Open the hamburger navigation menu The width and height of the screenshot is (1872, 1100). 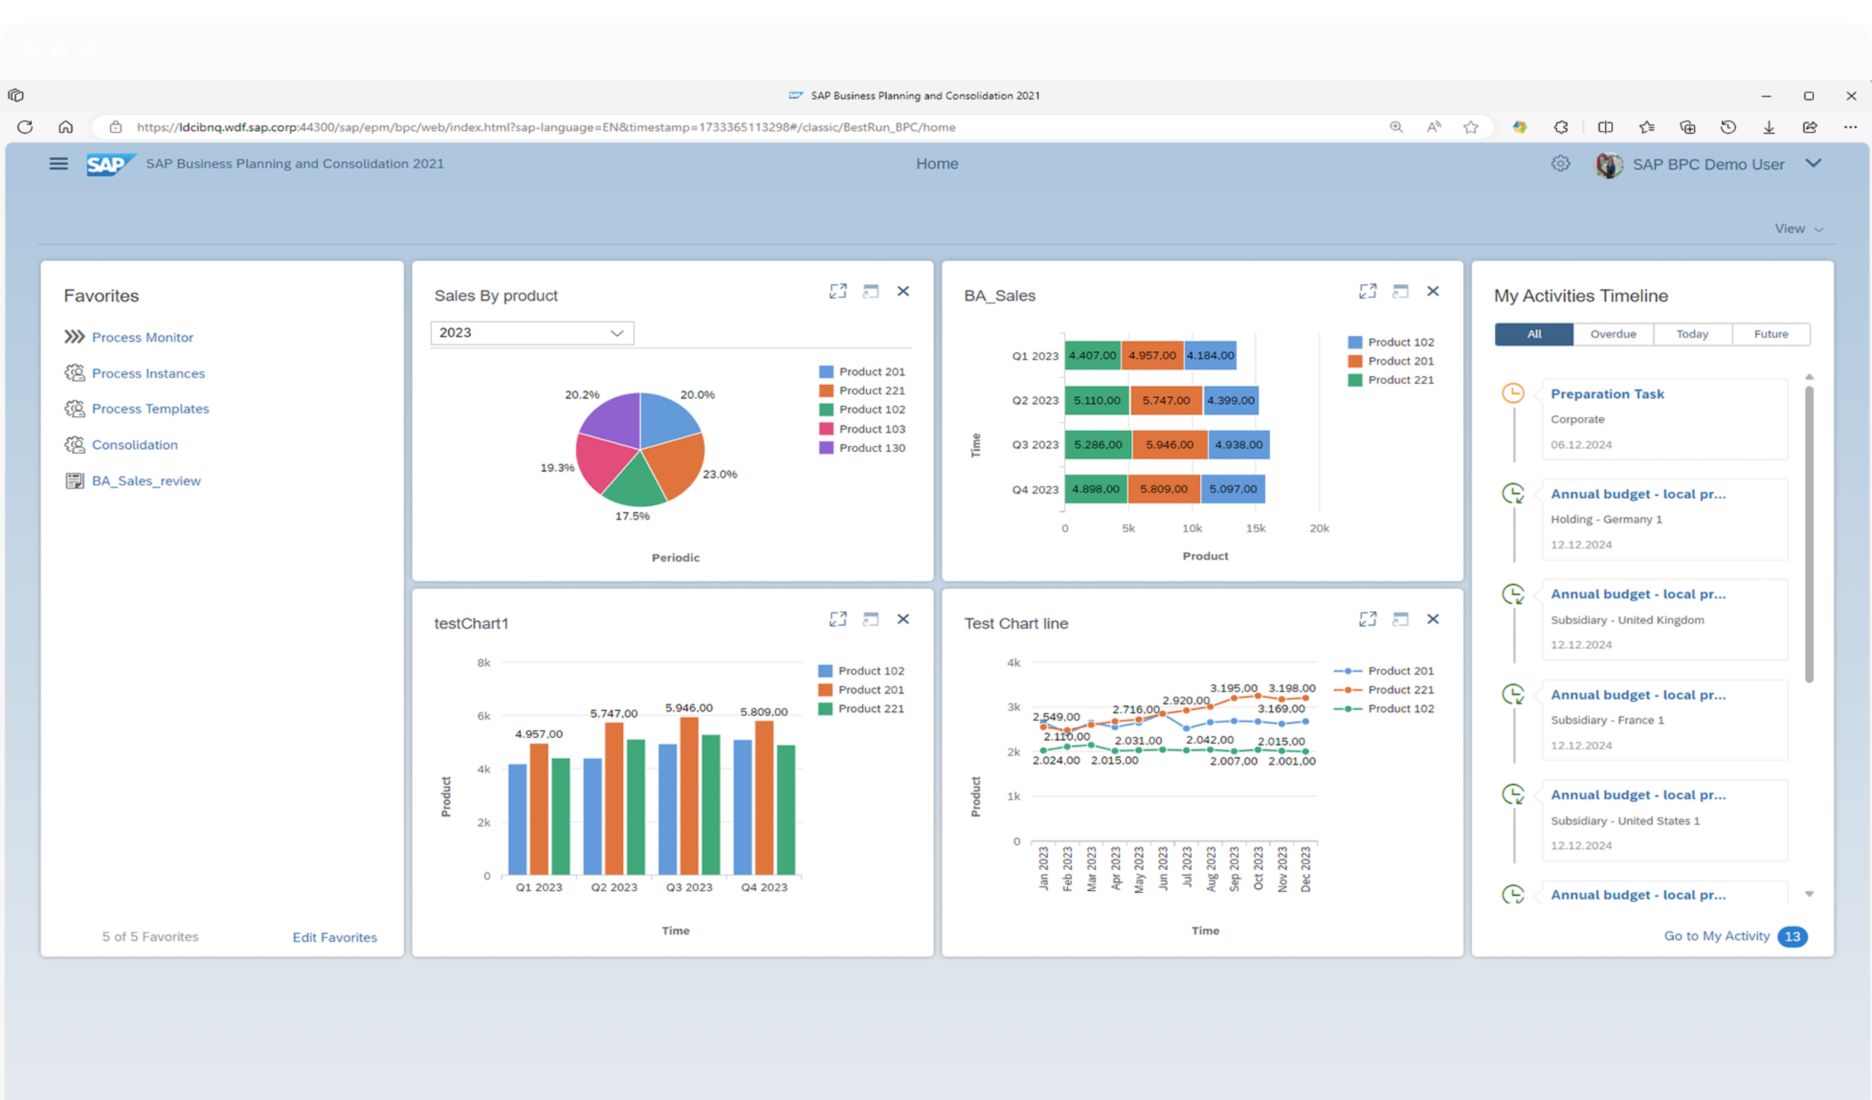(x=58, y=164)
